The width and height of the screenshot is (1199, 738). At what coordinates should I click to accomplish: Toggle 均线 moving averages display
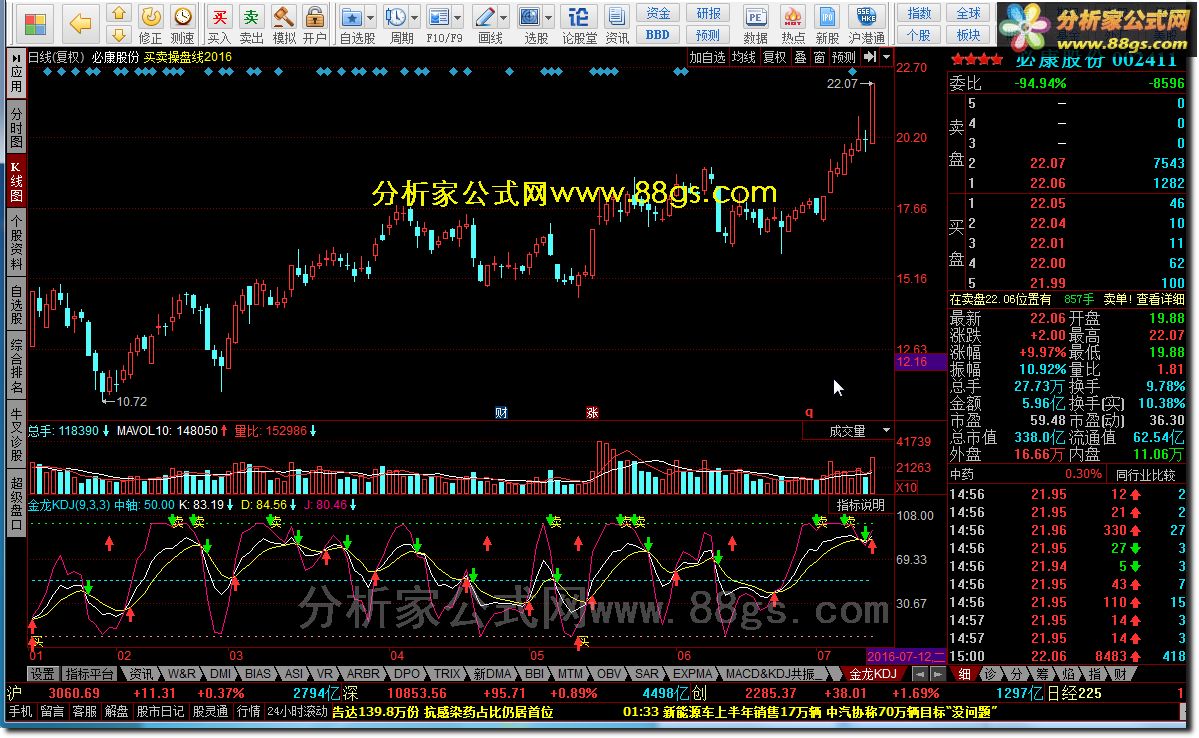743,57
